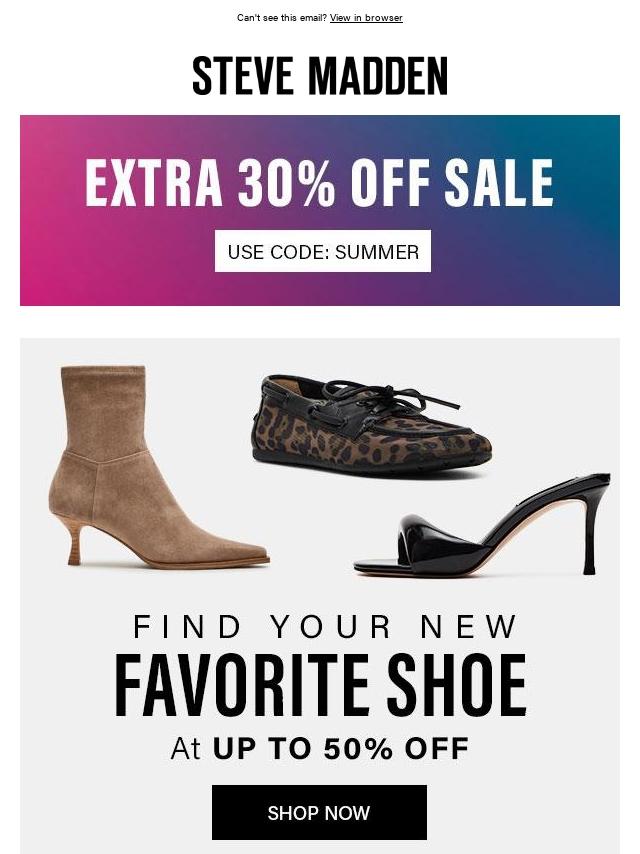The image size is (640, 854).
Task: Click the Can't see this email text
Action: click(282, 17)
